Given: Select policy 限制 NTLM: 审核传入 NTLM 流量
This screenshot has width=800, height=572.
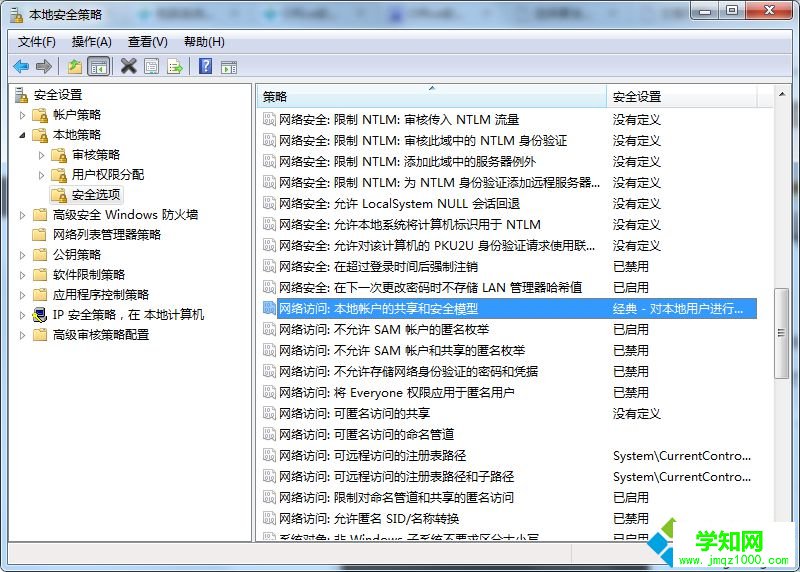Looking at the screenshot, I should point(399,120).
